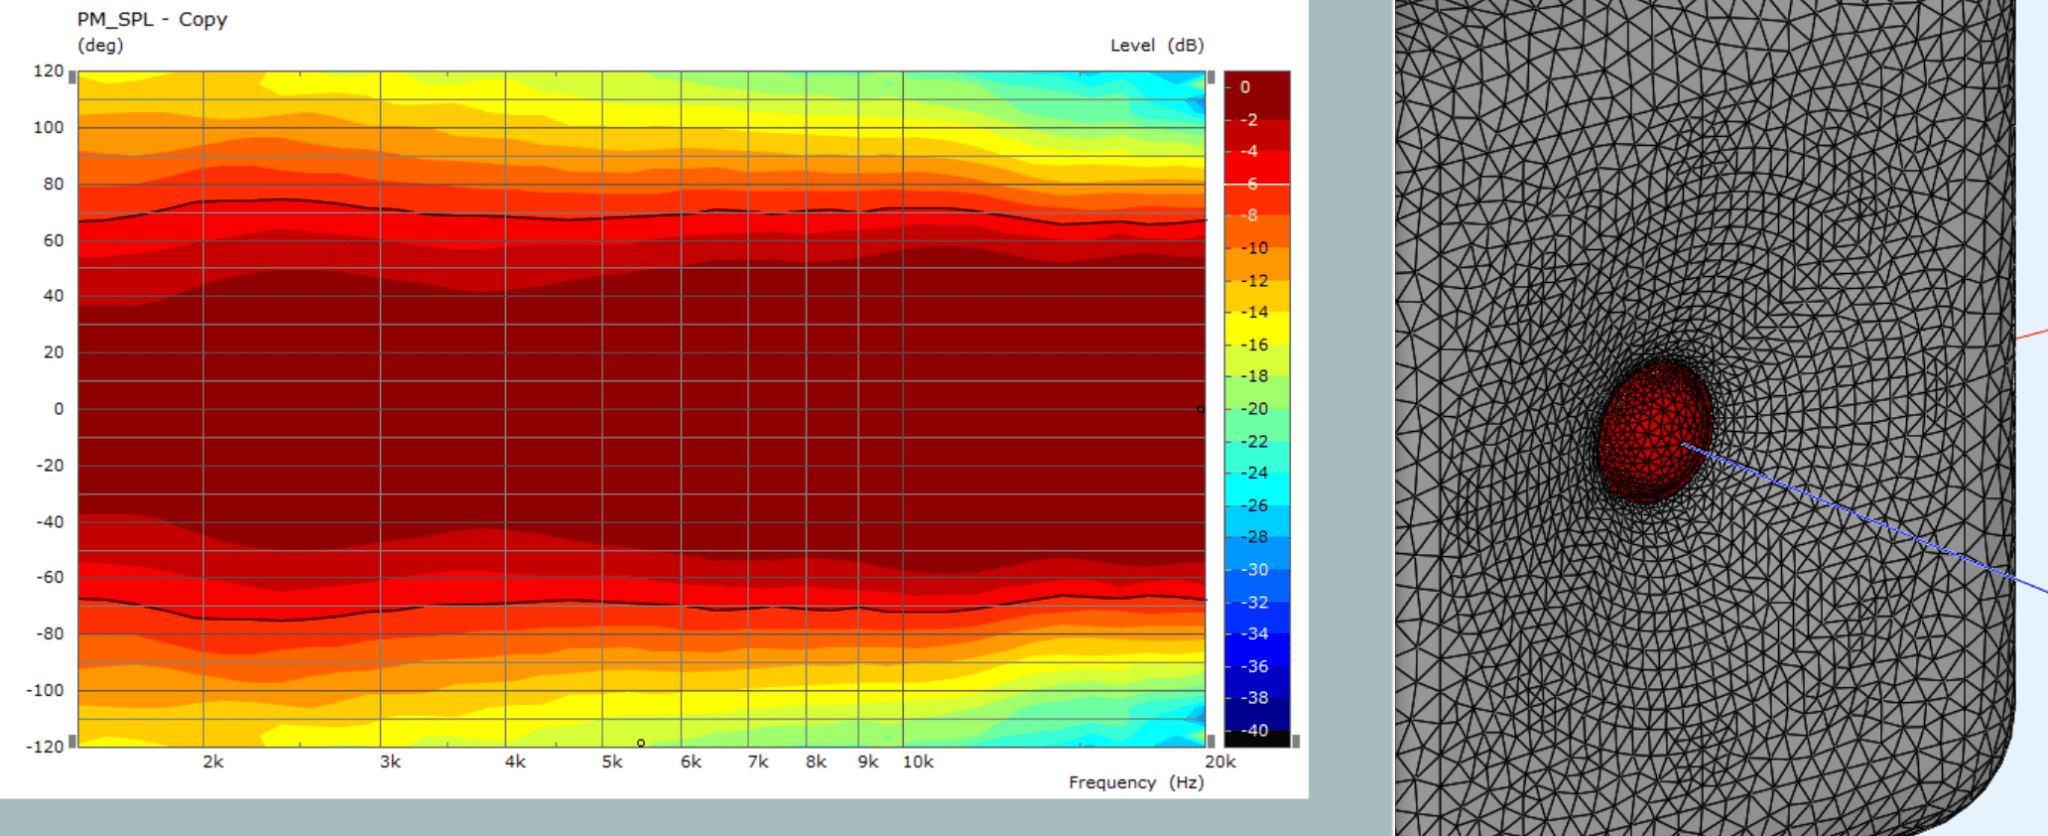Click the Level (dB) legend heading
The height and width of the screenshot is (836, 2048).
(x=1157, y=45)
